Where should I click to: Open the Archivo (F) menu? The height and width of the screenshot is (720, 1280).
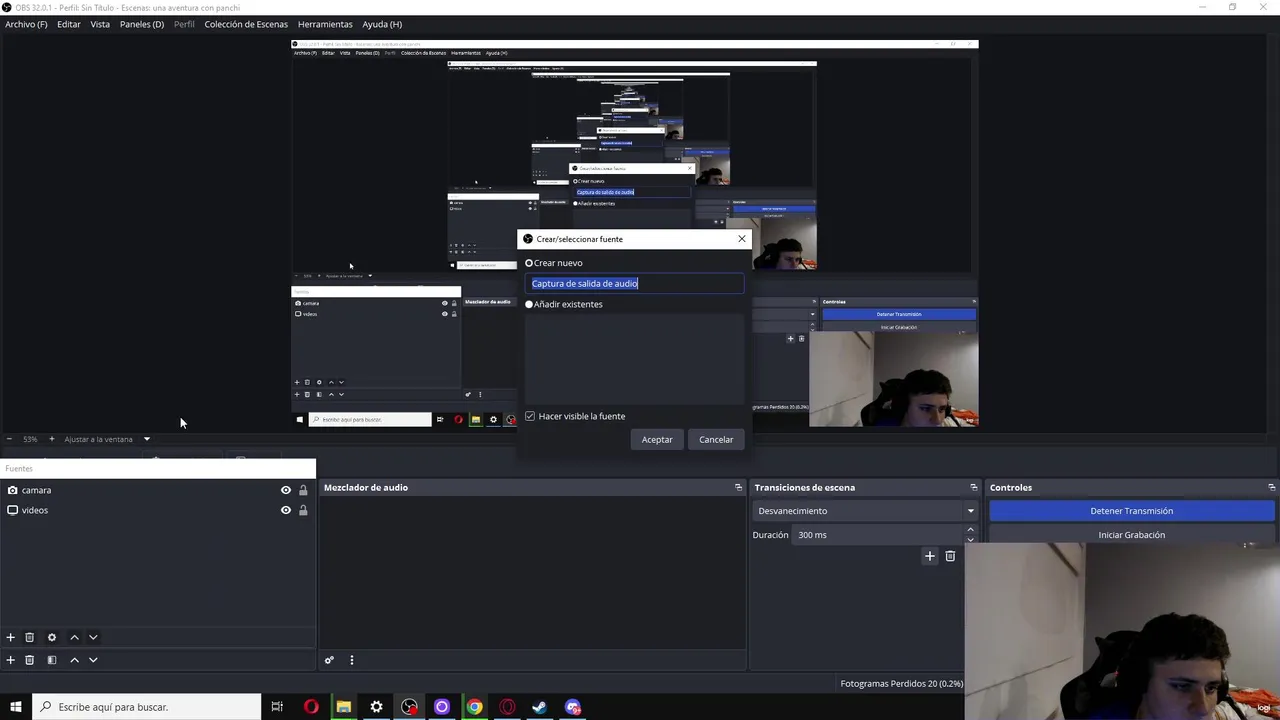coord(26,24)
